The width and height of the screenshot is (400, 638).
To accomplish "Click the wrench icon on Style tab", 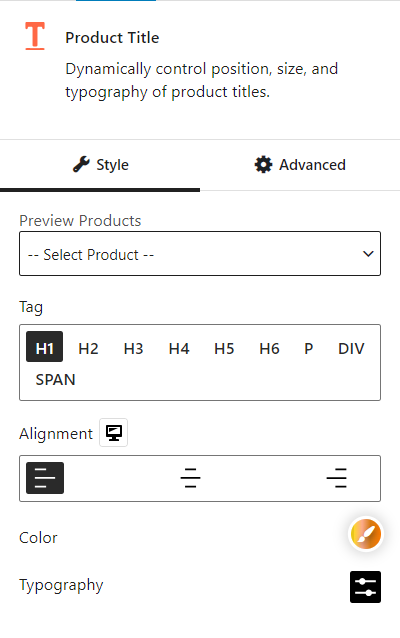I will click(81, 164).
